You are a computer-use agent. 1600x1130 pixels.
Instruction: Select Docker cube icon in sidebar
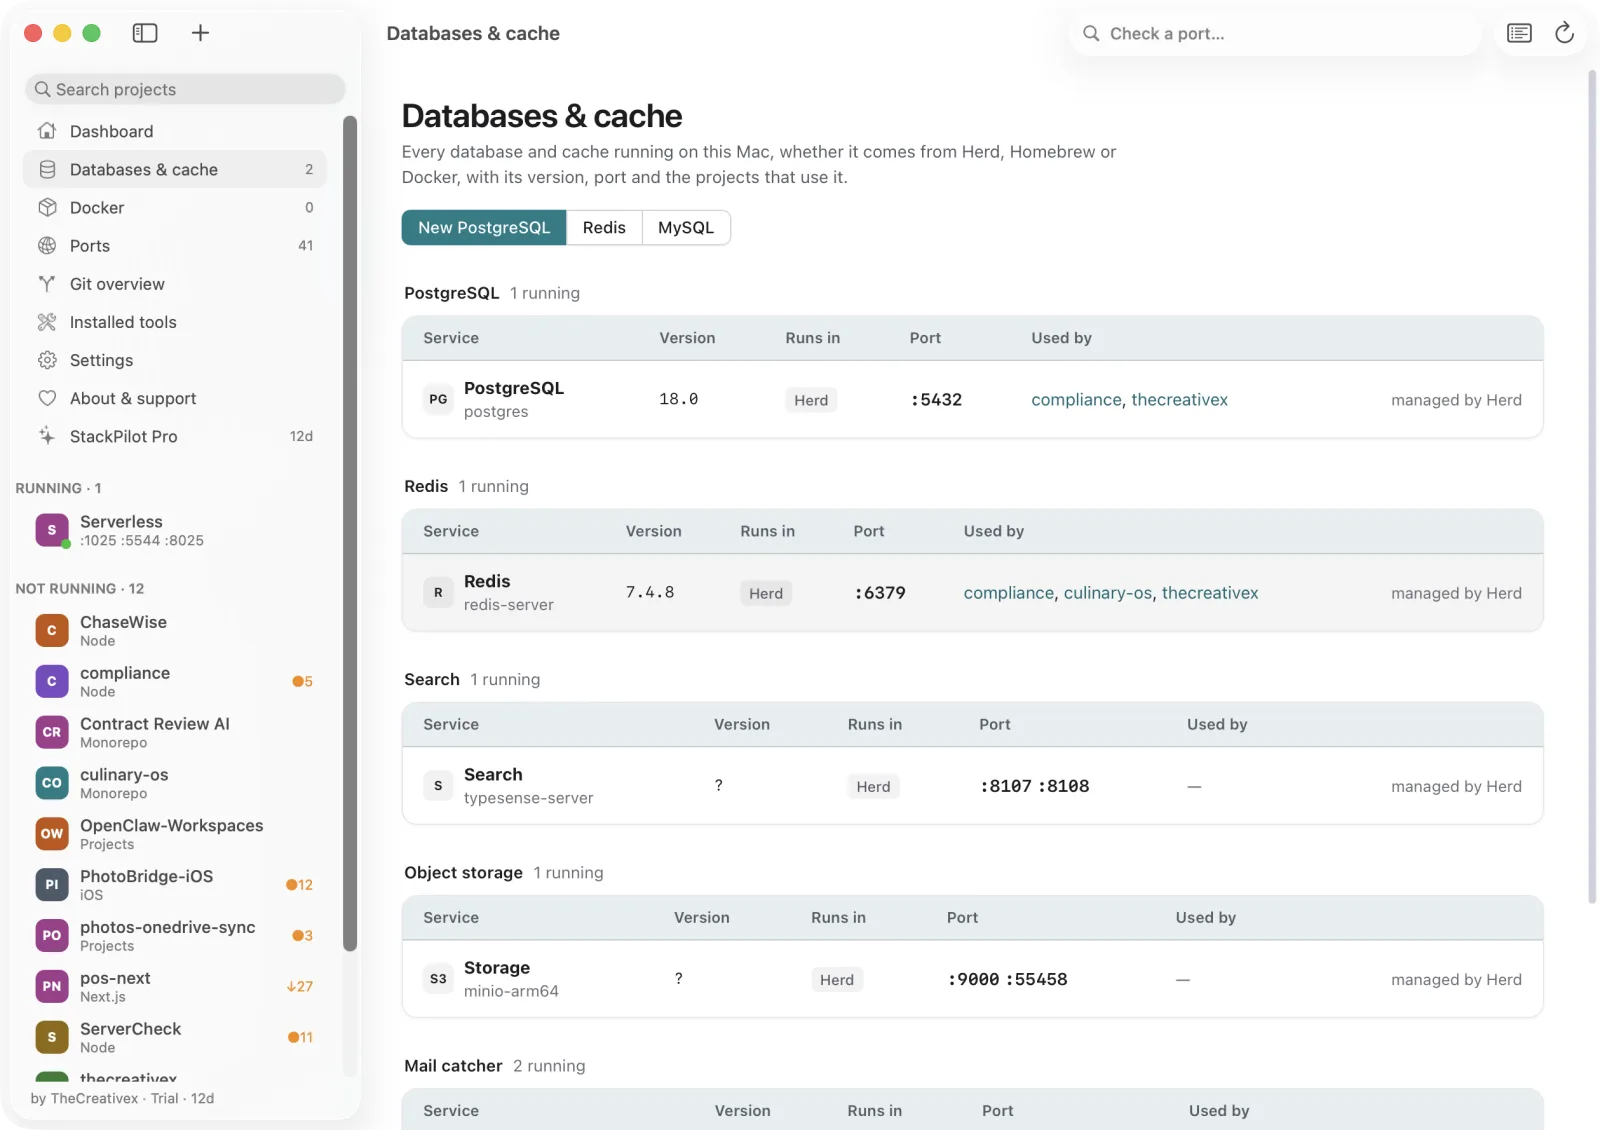pyautogui.click(x=47, y=207)
